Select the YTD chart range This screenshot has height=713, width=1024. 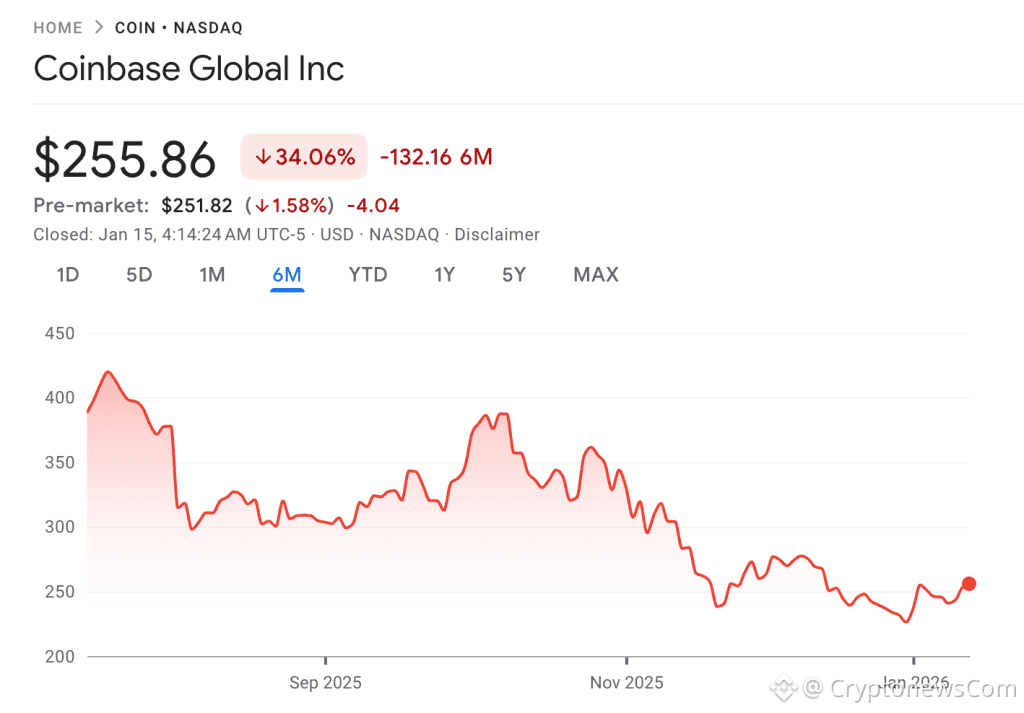tap(367, 274)
